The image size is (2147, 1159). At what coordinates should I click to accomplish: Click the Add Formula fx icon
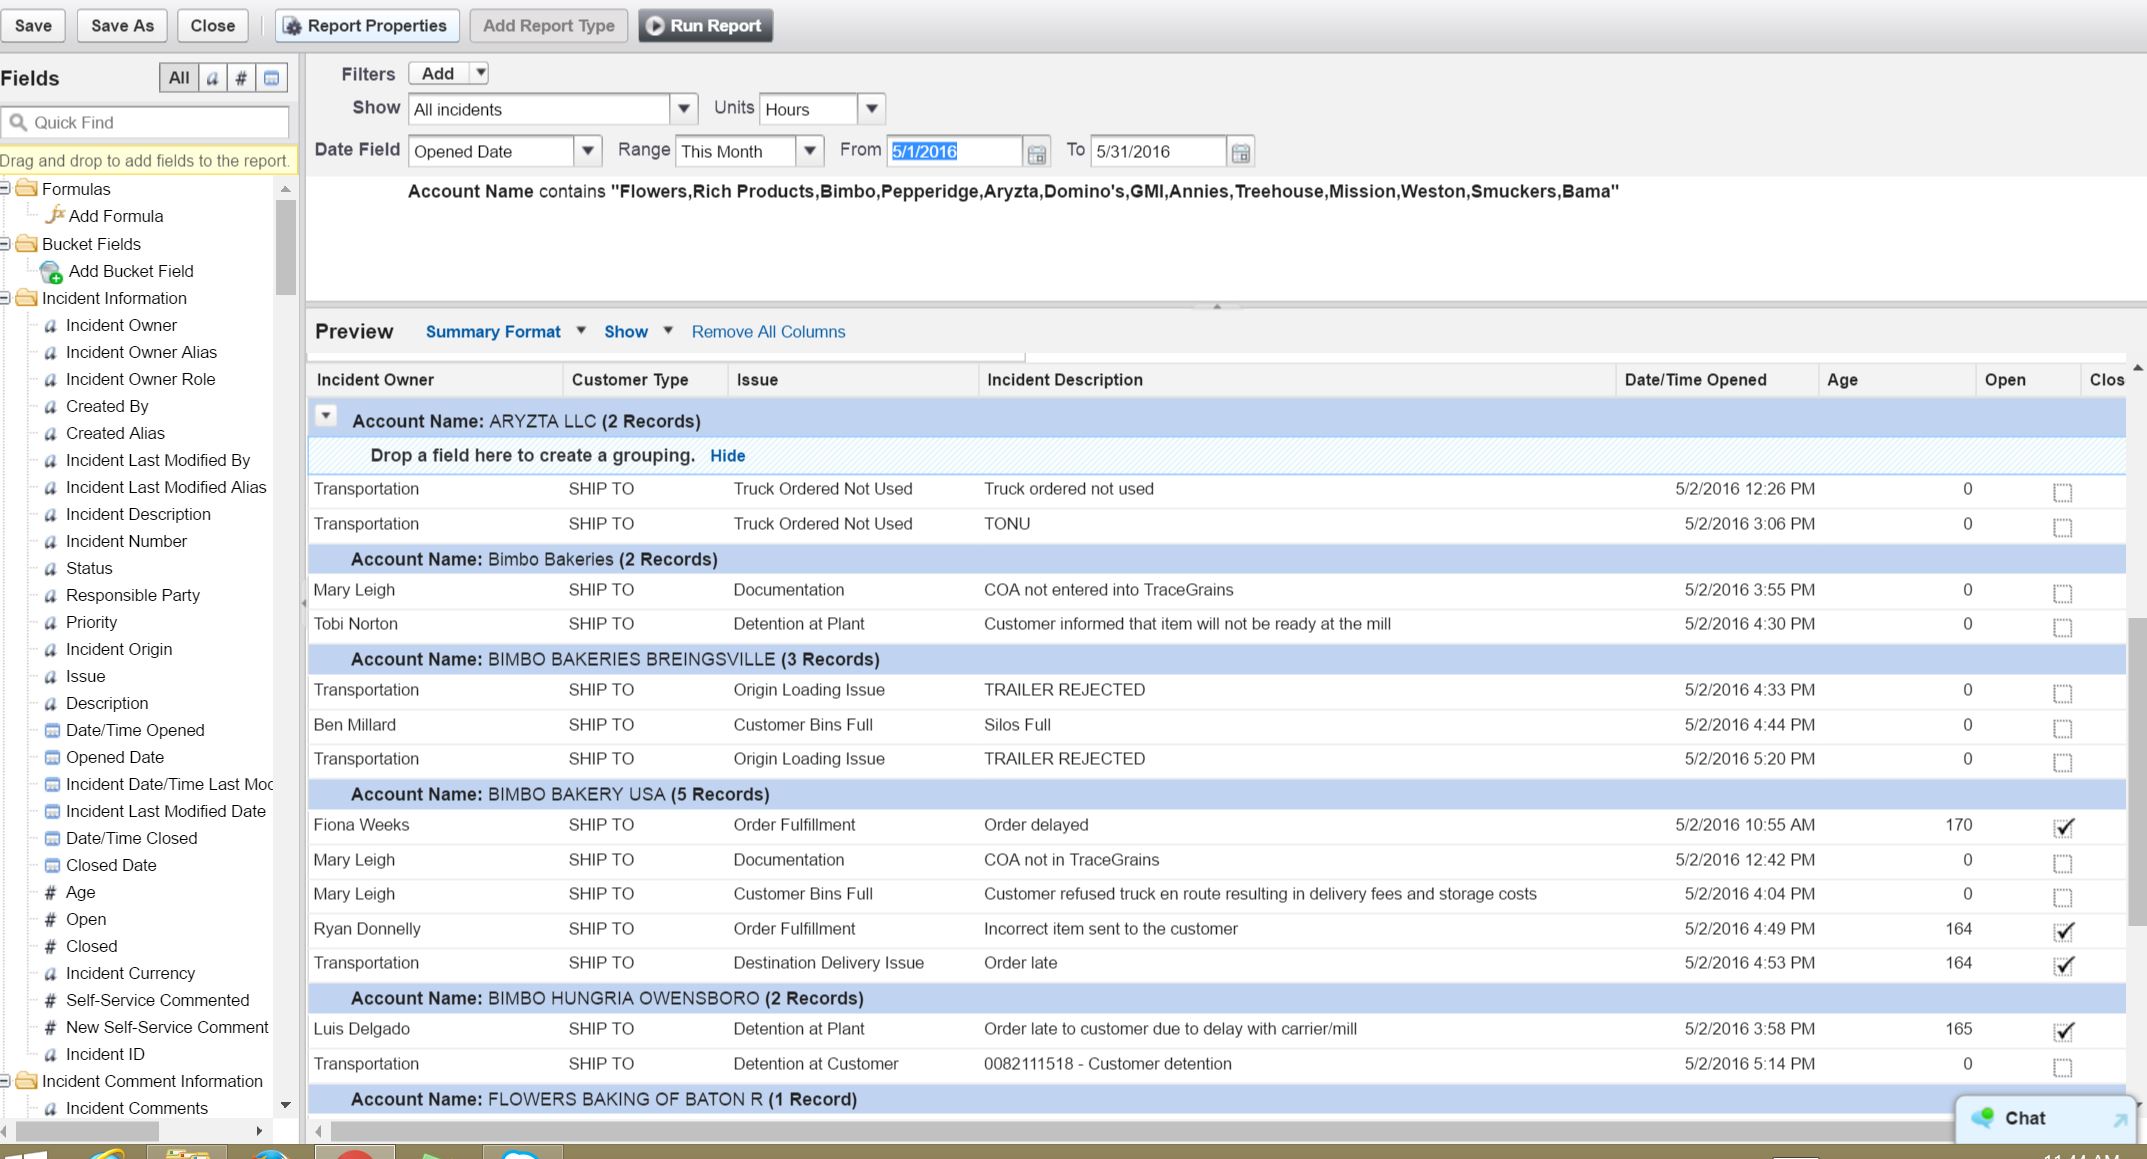(56, 215)
